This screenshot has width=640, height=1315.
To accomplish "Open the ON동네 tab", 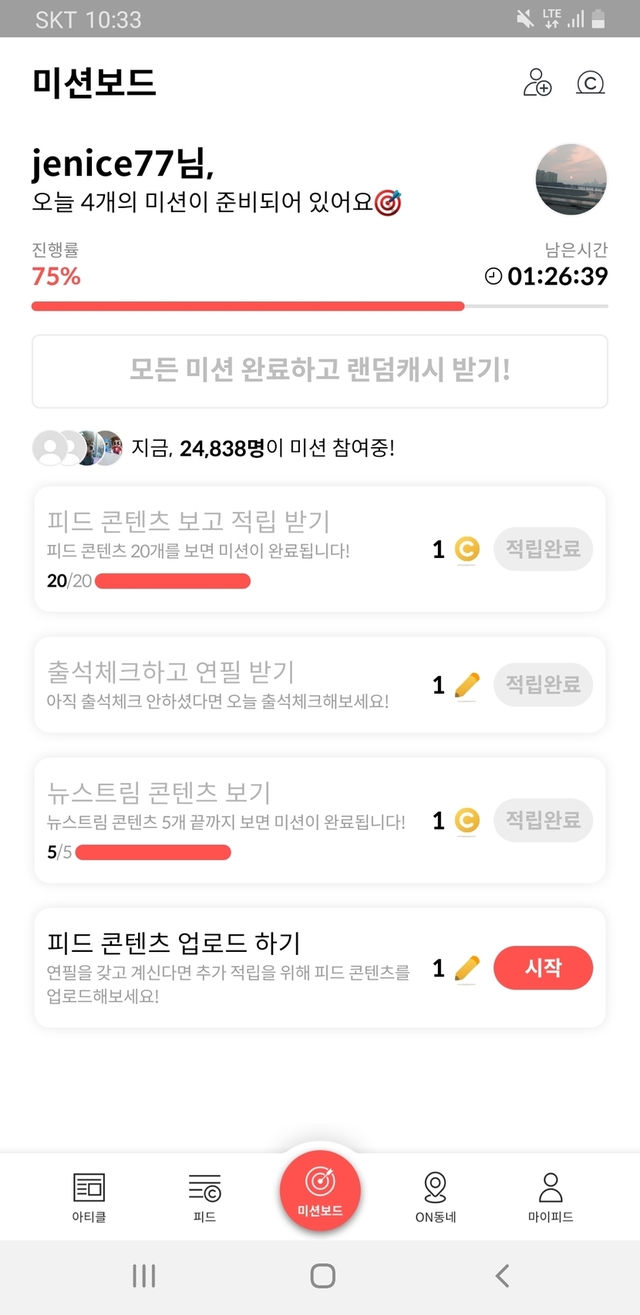I will click(x=435, y=1197).
